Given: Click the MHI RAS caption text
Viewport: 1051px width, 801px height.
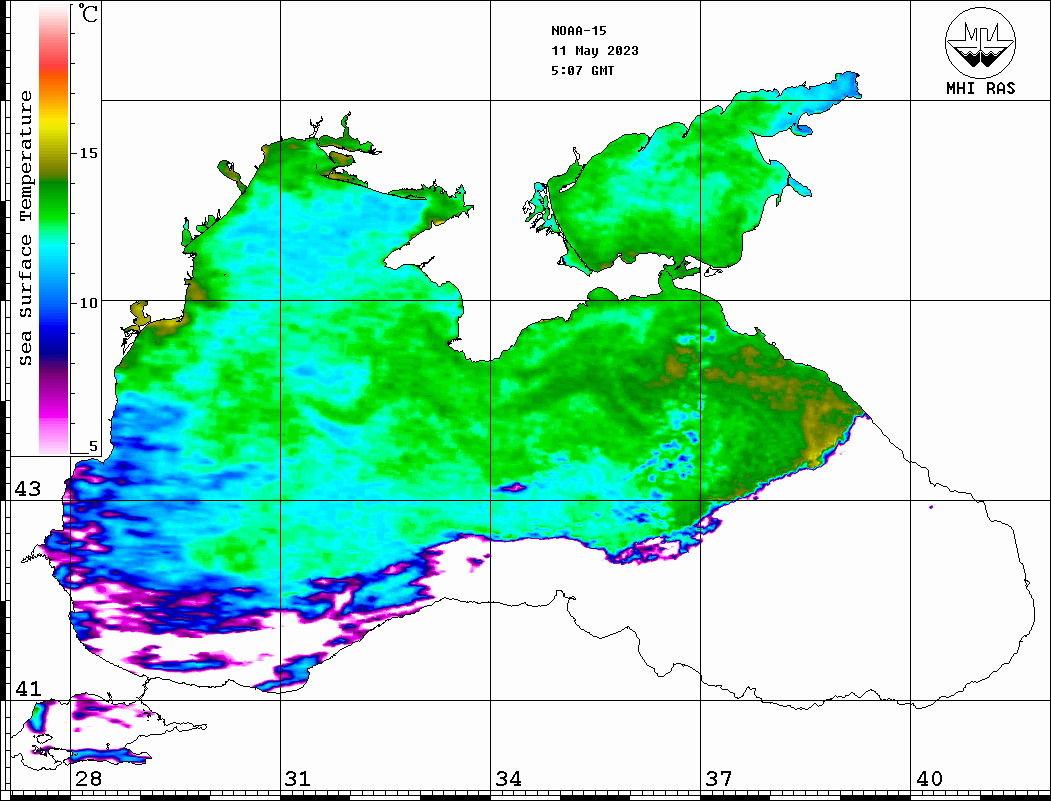Looking at the screenshot, I should coord(980,88).
